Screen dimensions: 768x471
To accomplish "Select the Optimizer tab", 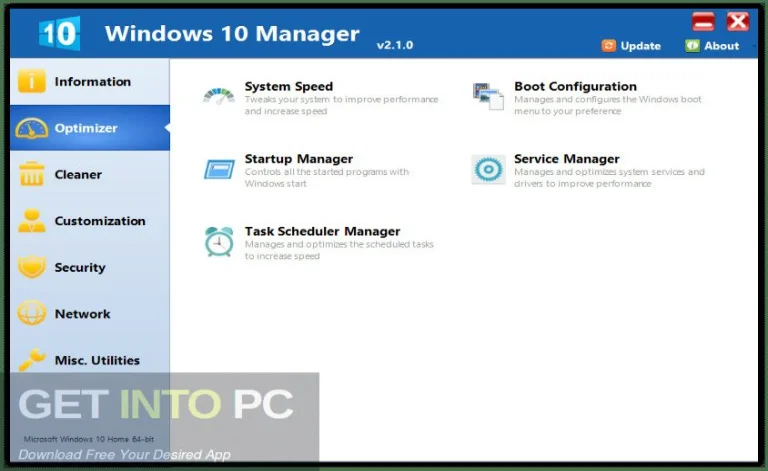I will [x=90, y=128].
